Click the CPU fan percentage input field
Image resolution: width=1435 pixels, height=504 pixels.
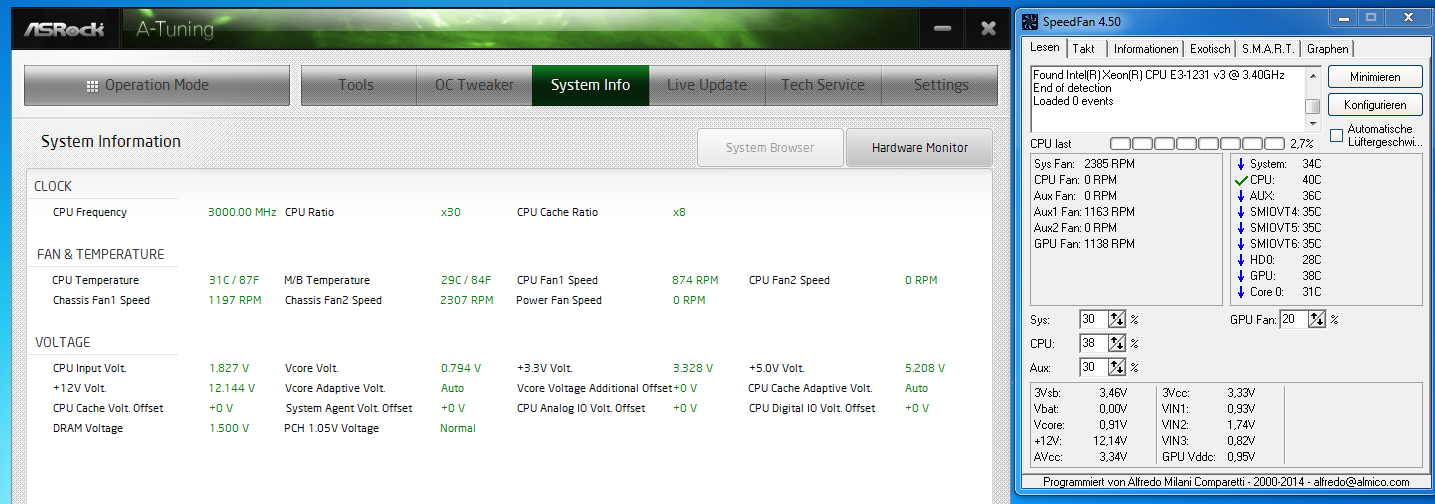pyautogui.click(x=1094, y=344)
